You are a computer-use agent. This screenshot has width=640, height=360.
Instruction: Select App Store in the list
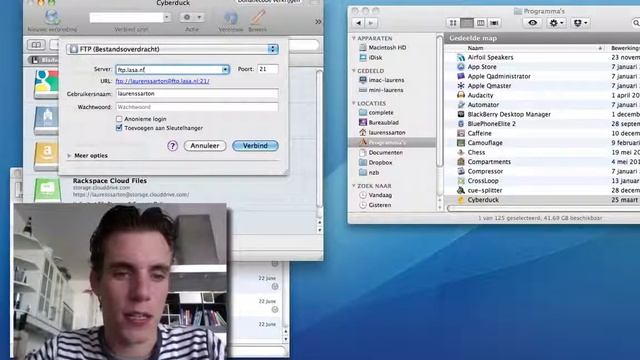tap(482, 67)
